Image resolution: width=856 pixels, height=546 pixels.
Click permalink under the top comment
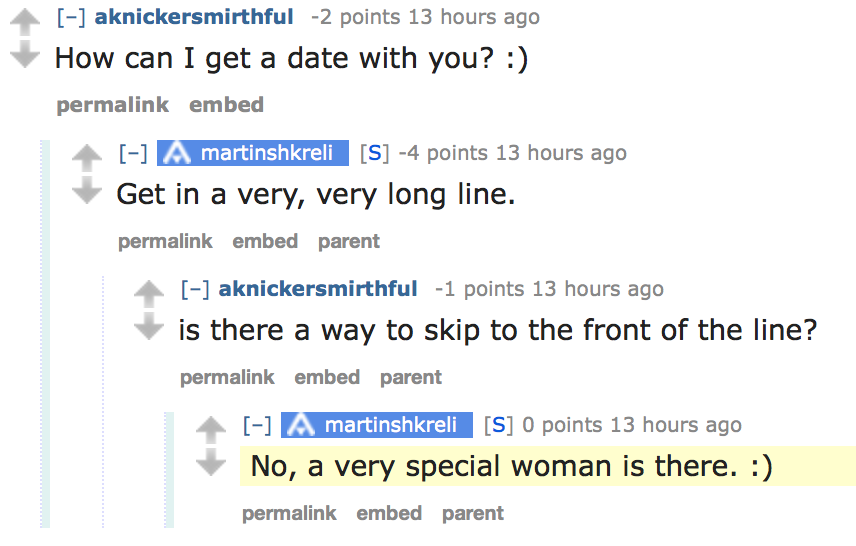coord(113,105)
